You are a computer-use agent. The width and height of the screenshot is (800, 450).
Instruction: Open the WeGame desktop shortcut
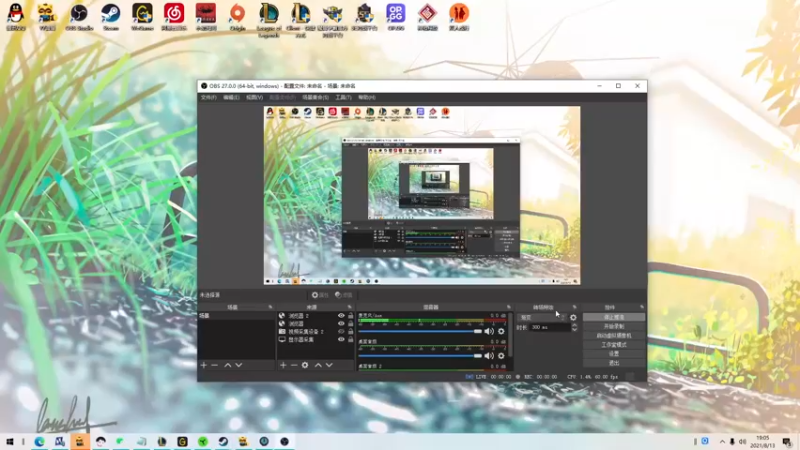tap(142, 17)
